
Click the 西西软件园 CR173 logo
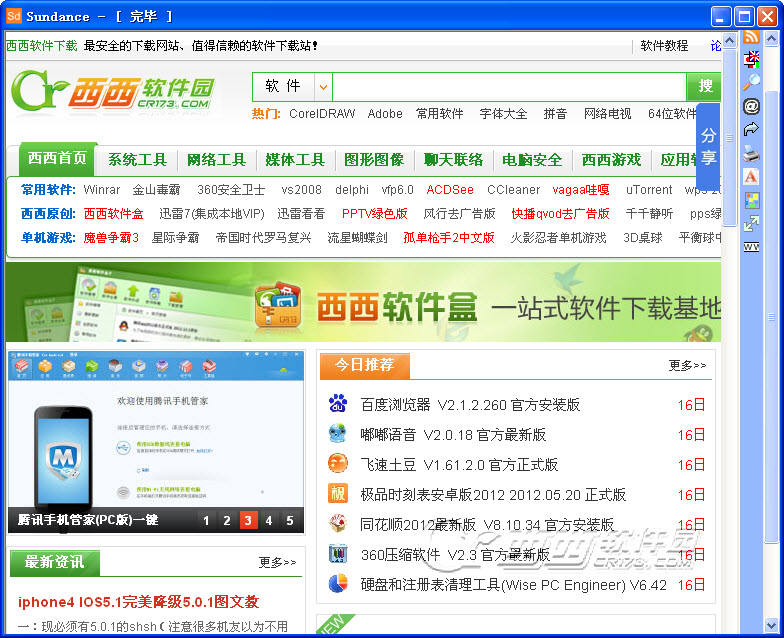[113, 90]
